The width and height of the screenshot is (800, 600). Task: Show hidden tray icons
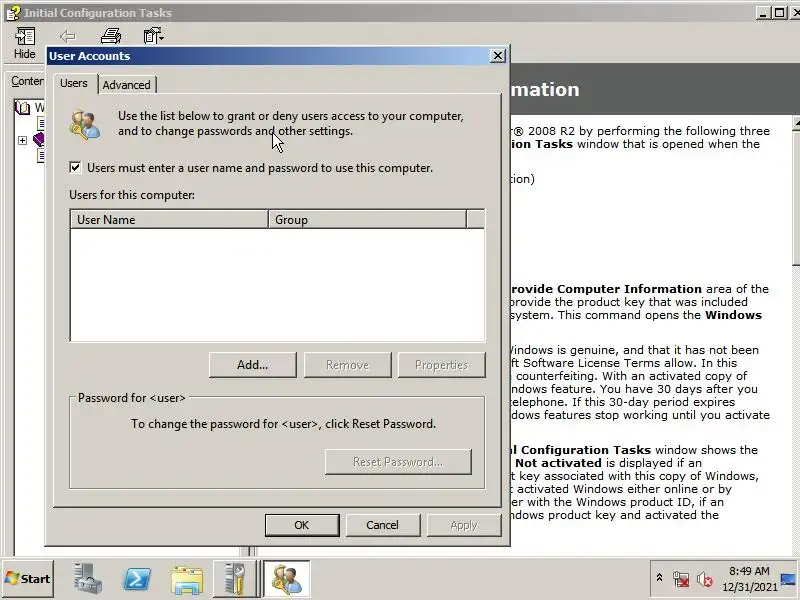[659, 578]
